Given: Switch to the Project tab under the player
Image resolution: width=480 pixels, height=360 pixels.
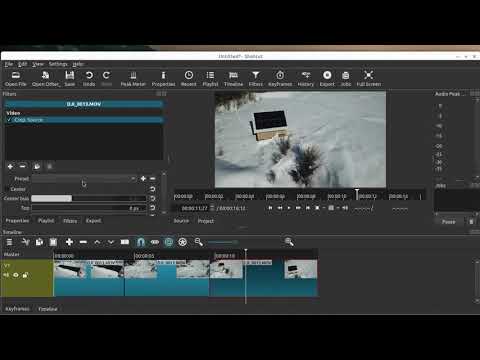Looking at the screenshot, I should click(206, 221).
